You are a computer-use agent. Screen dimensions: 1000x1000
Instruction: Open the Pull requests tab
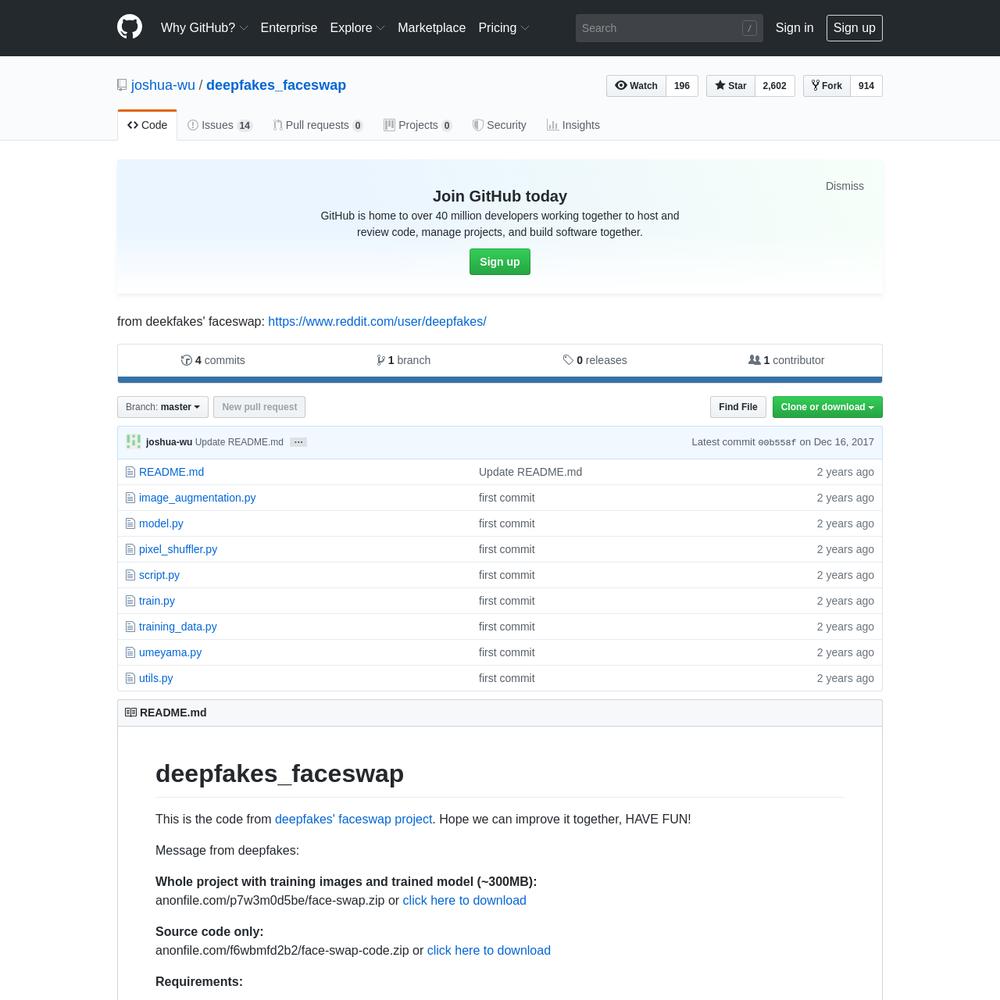(317, 125)
